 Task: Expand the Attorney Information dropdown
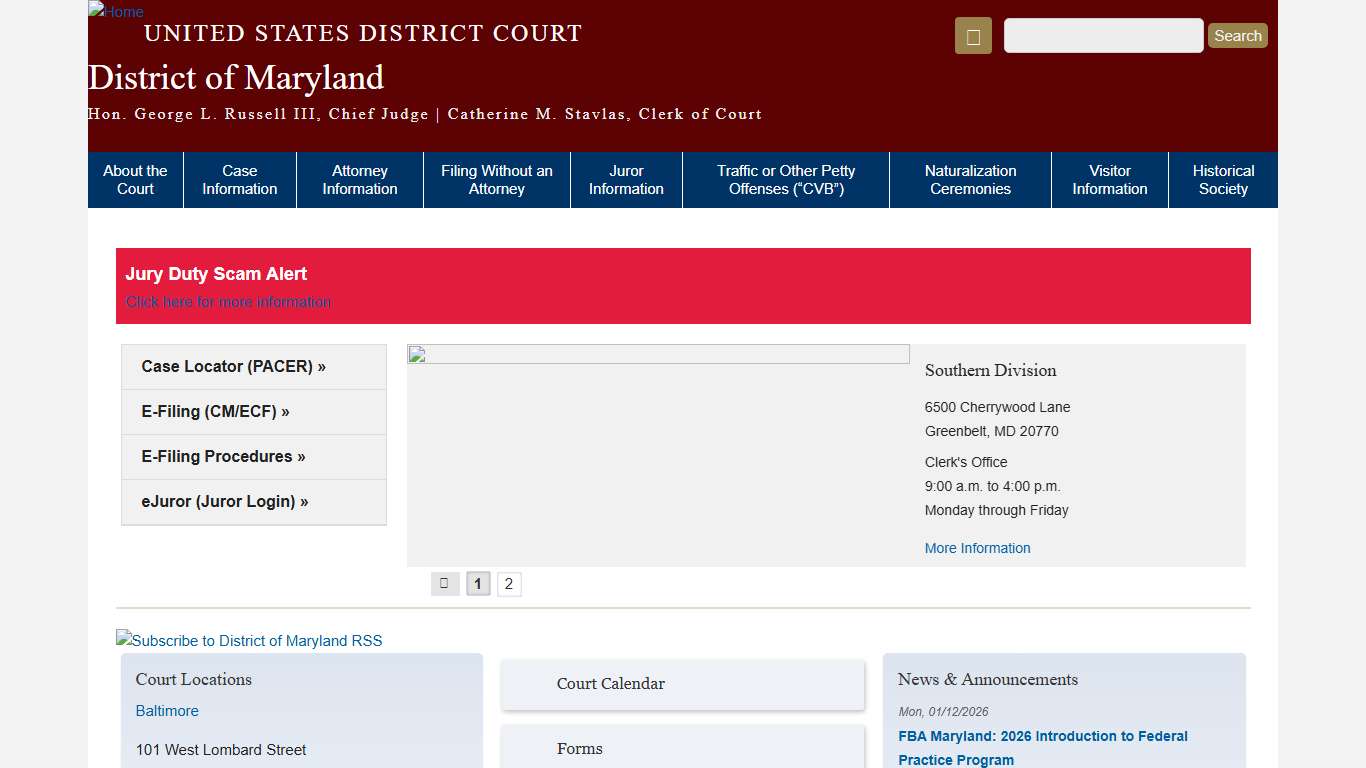pos(359,180)
